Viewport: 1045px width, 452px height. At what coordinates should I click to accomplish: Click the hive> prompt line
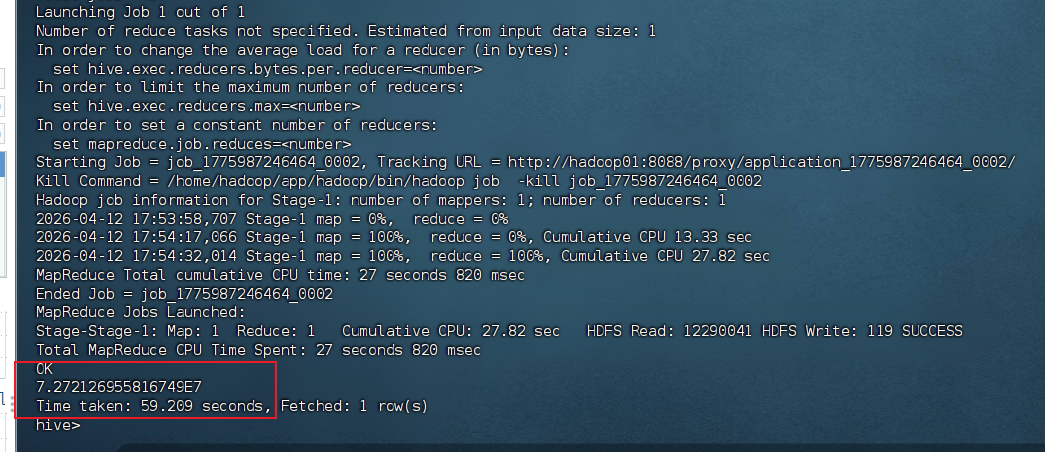(x=58, y=424)
